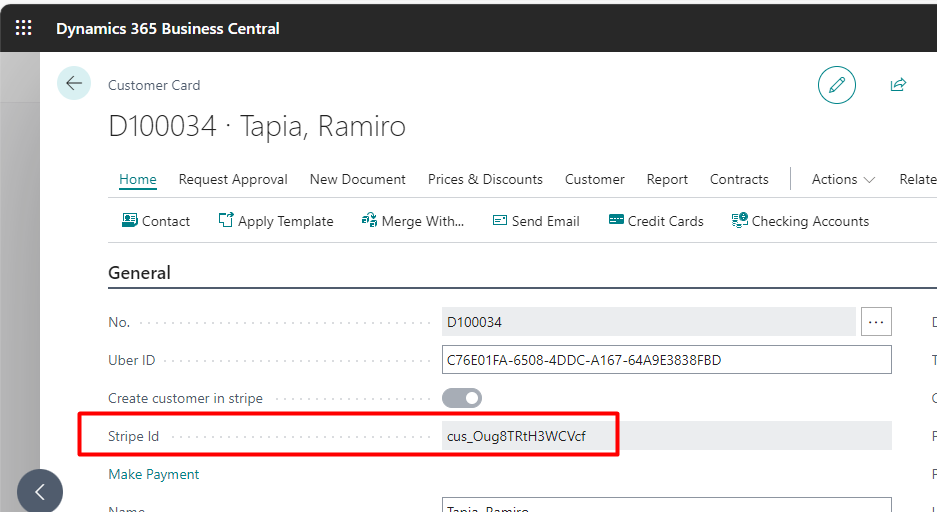The image size is (937, 512).
Task: Open Credit Cards action
Action: [x=656, y=221]
